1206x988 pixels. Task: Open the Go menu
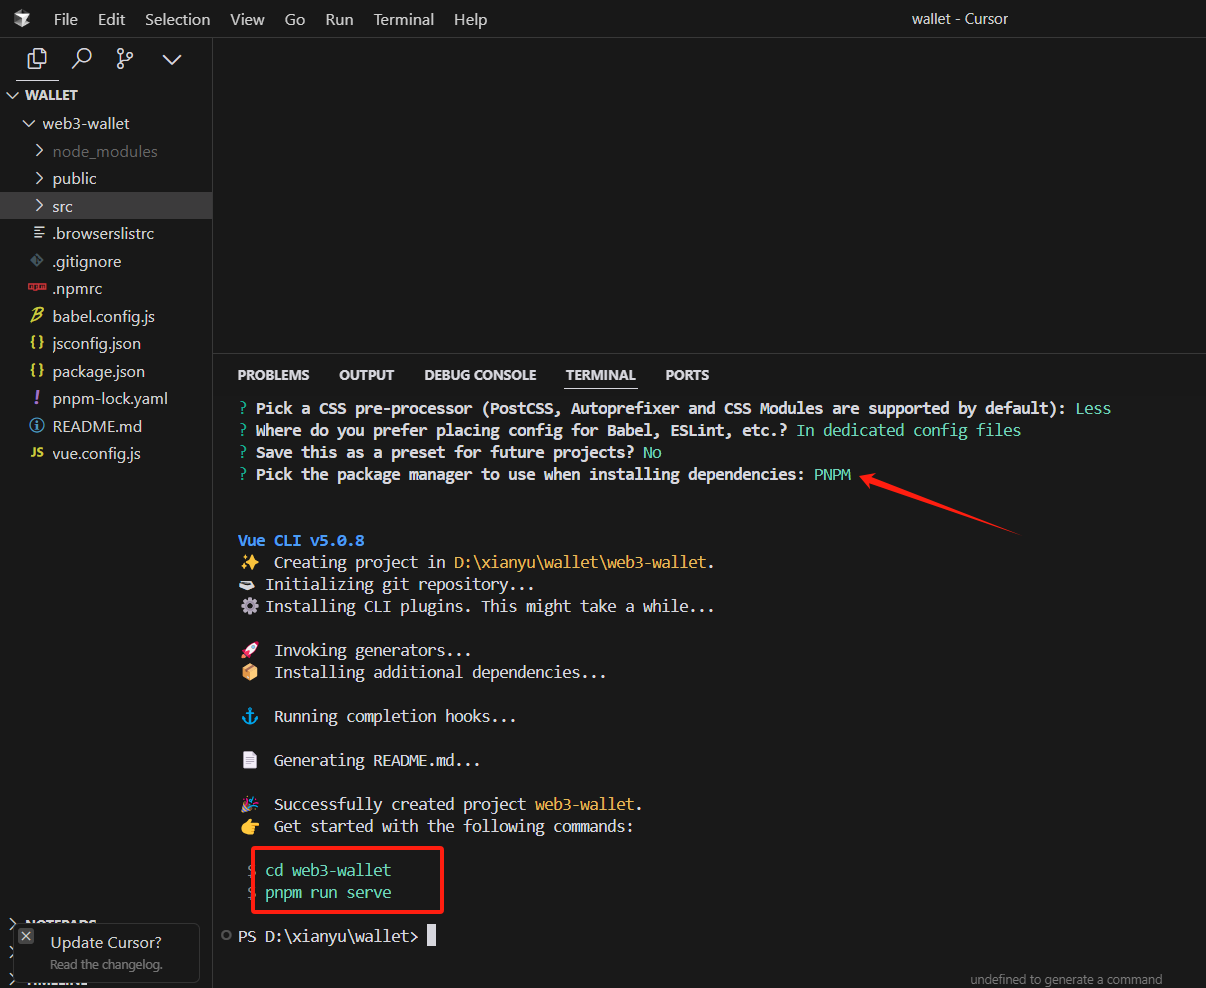(295, 19)
